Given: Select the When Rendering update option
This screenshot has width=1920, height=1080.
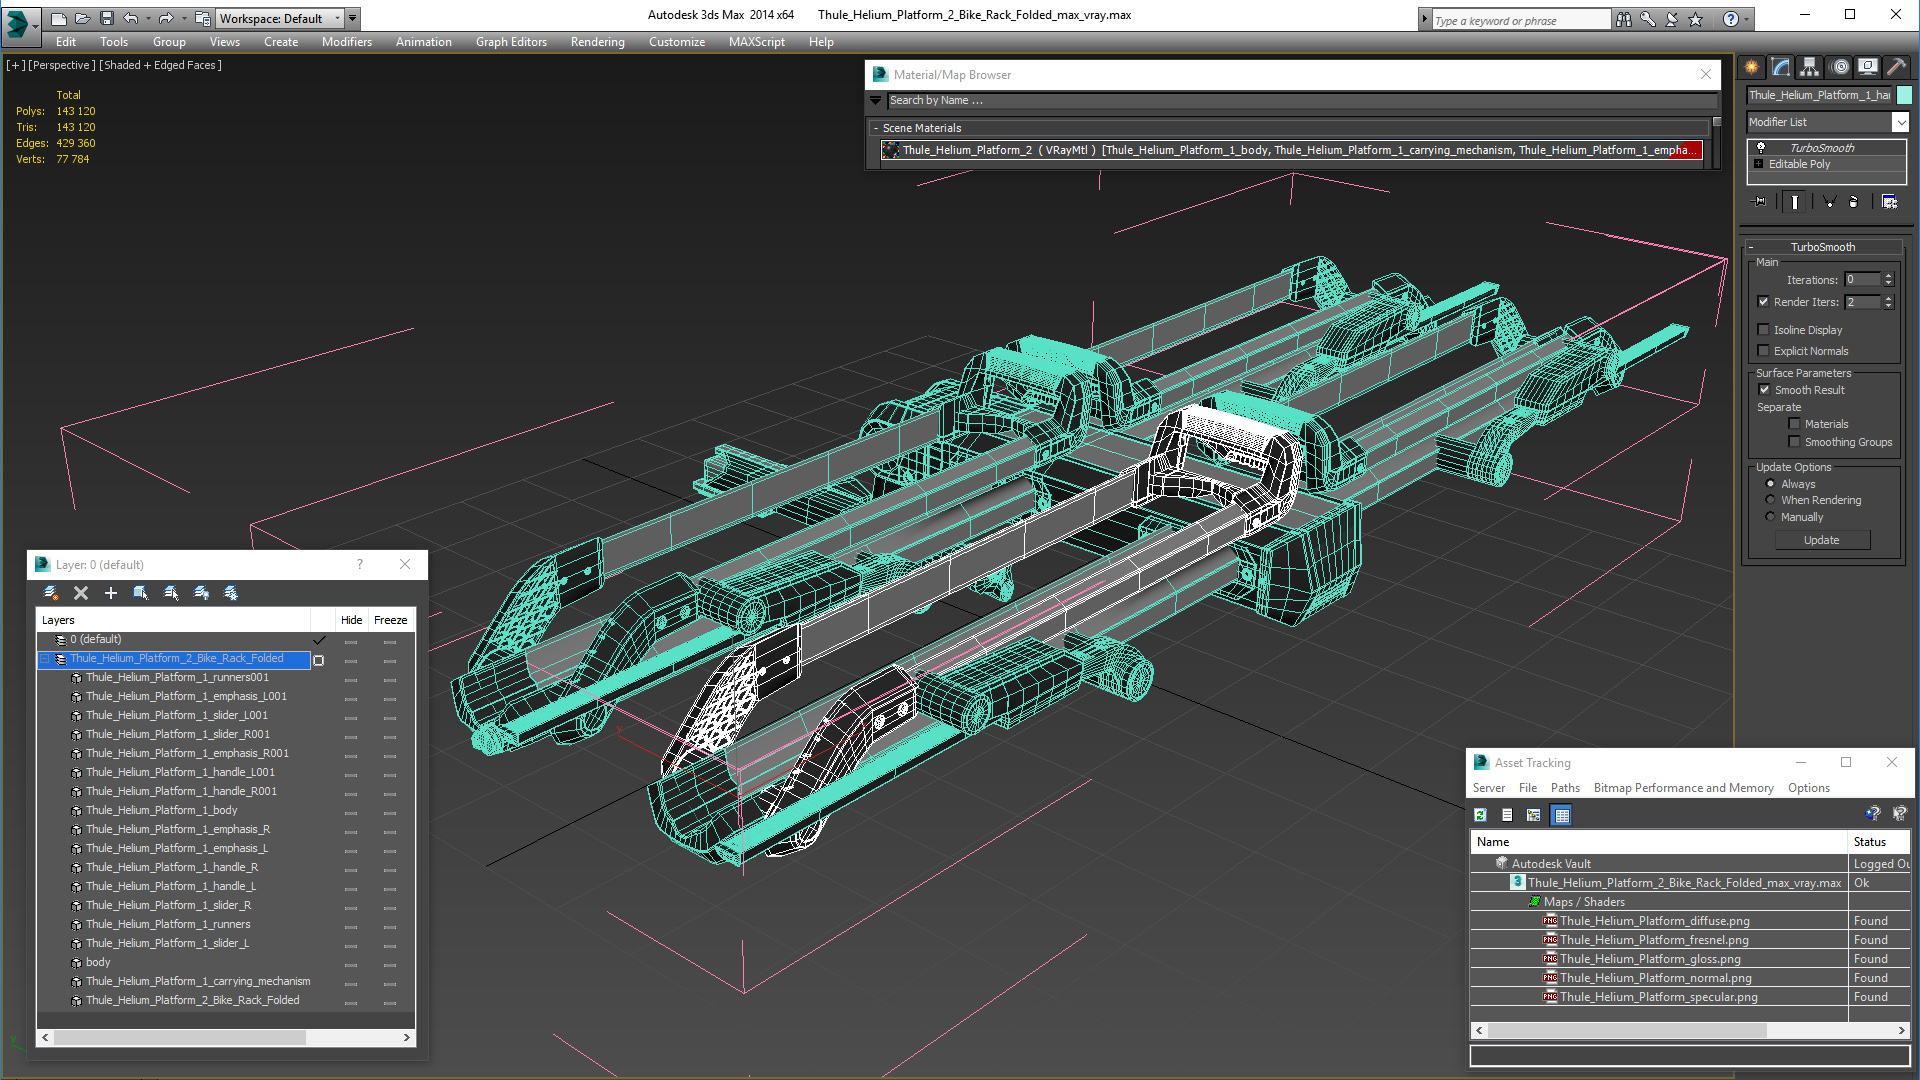Looking at the screenshot, I should [x=1770, y=500].
